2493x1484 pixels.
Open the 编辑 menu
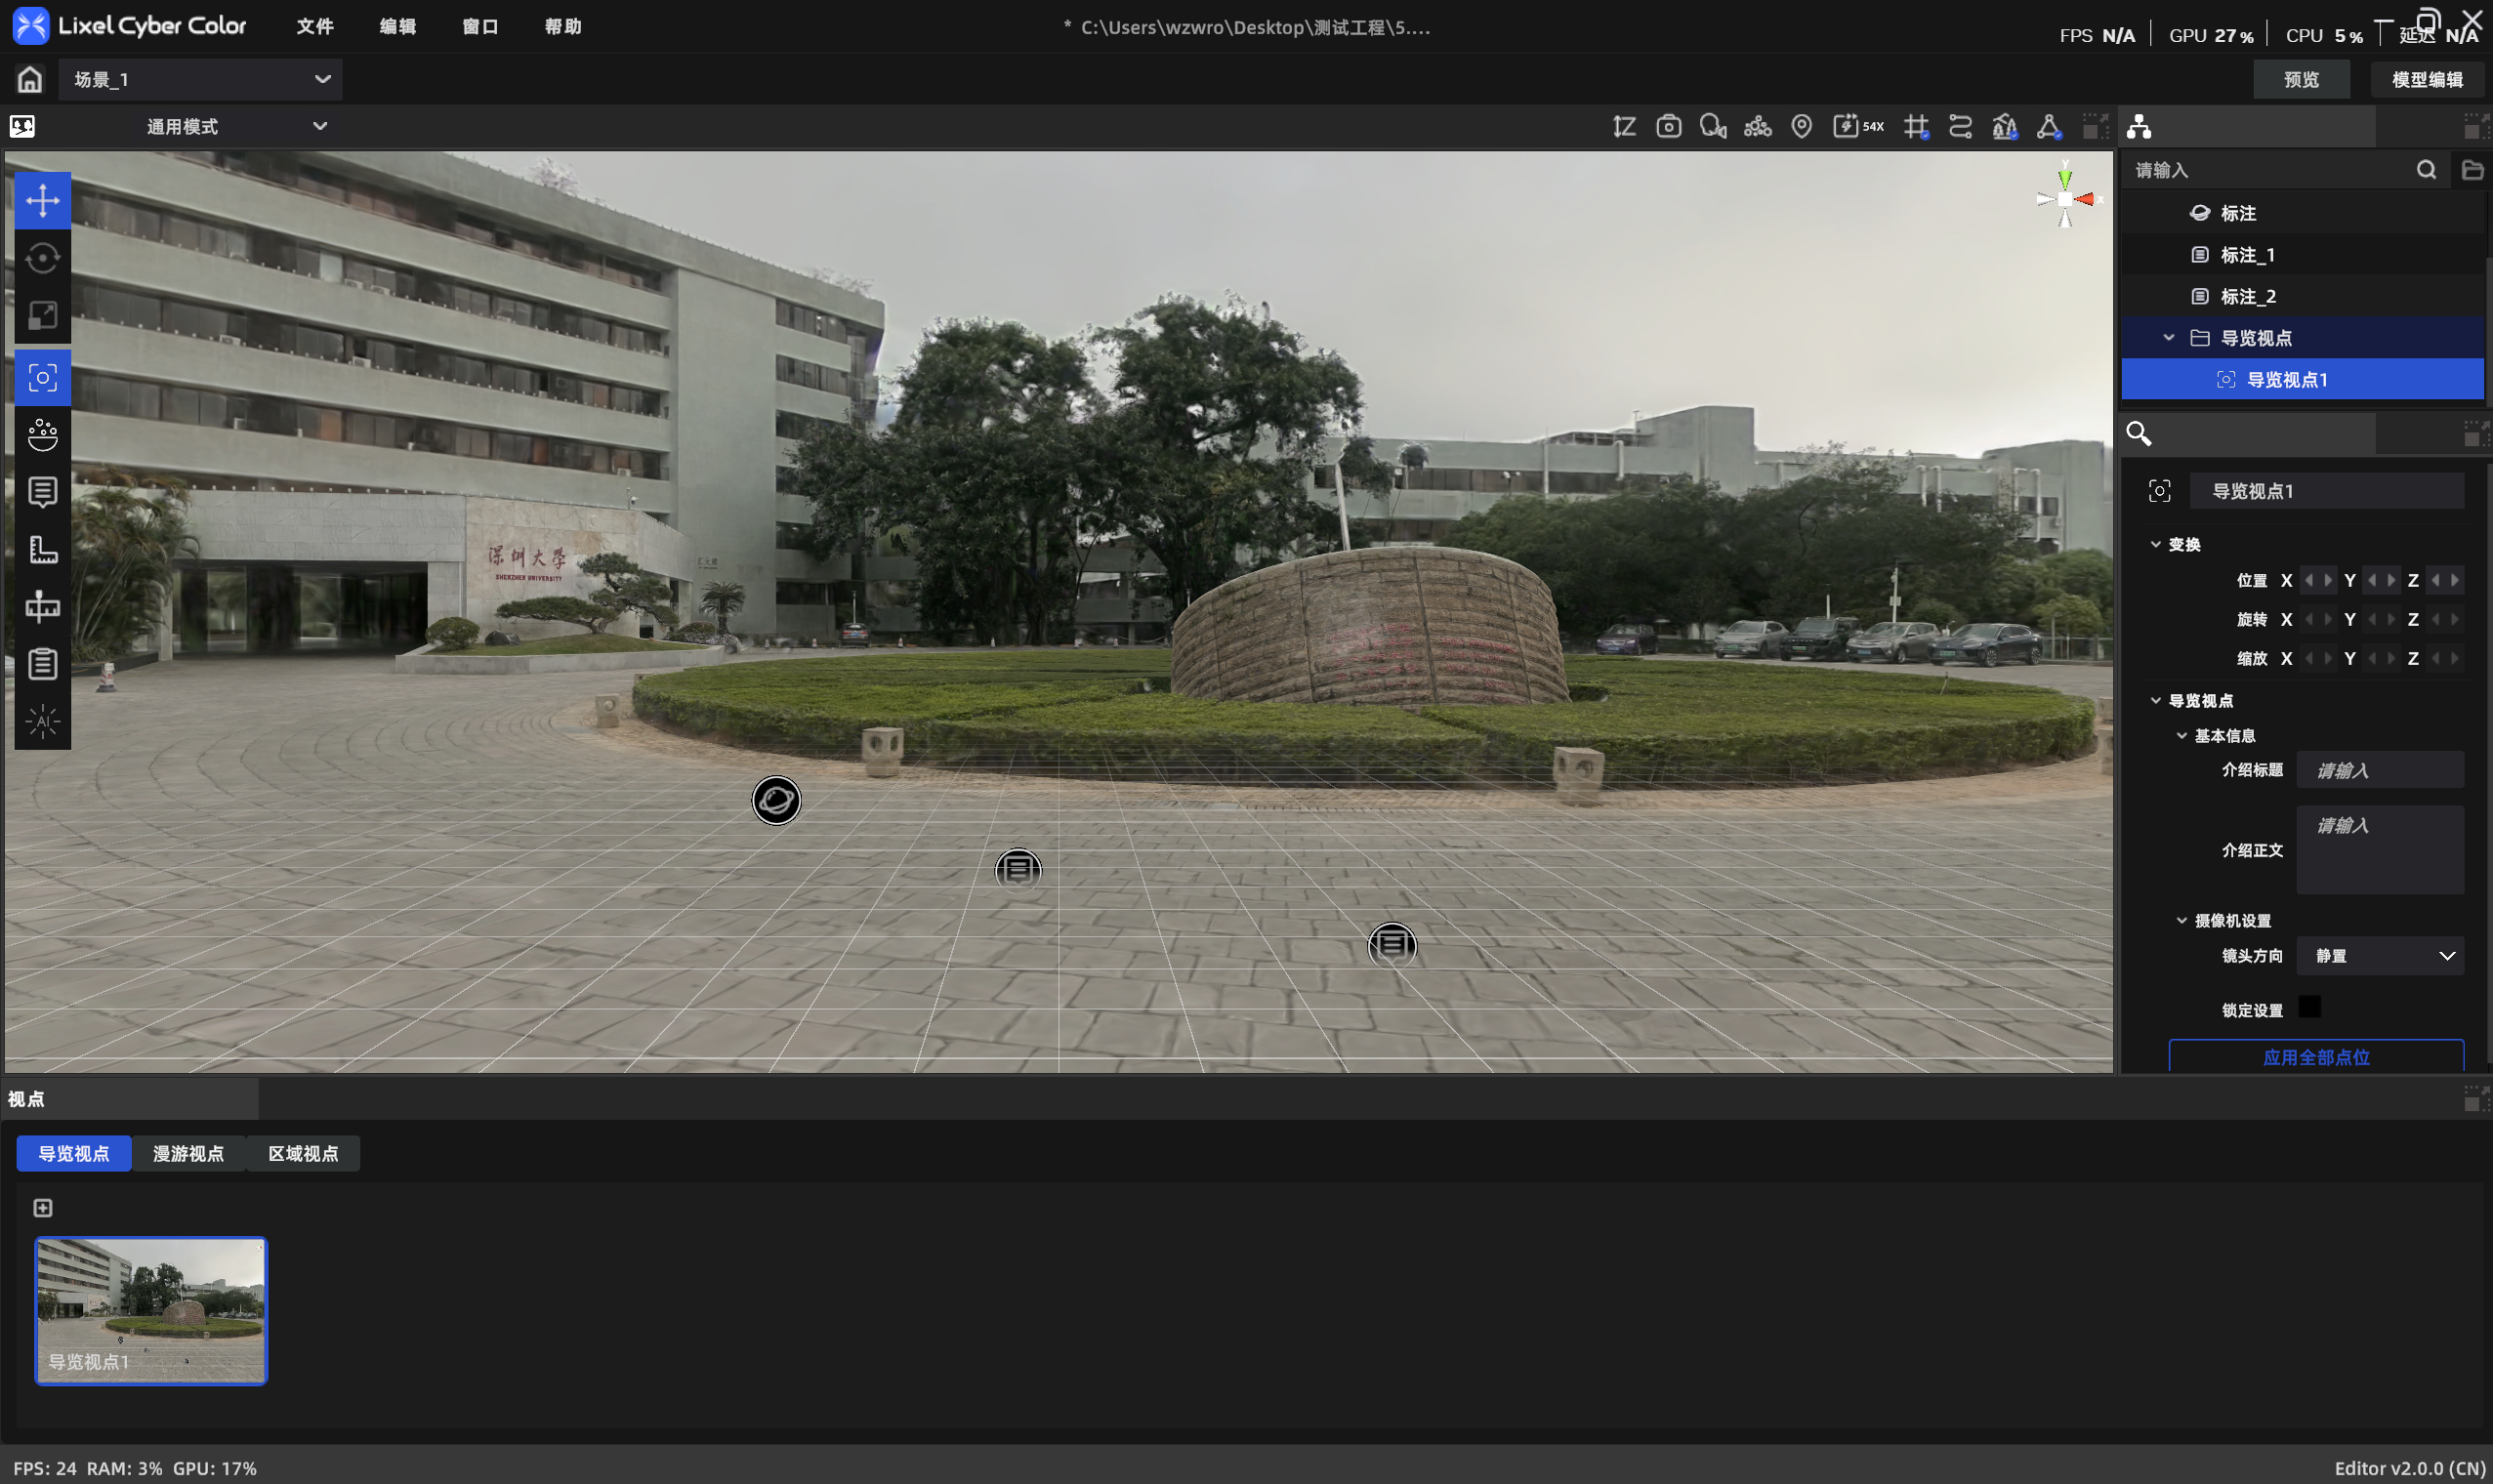pyautogui.click(x=398, y=26)
